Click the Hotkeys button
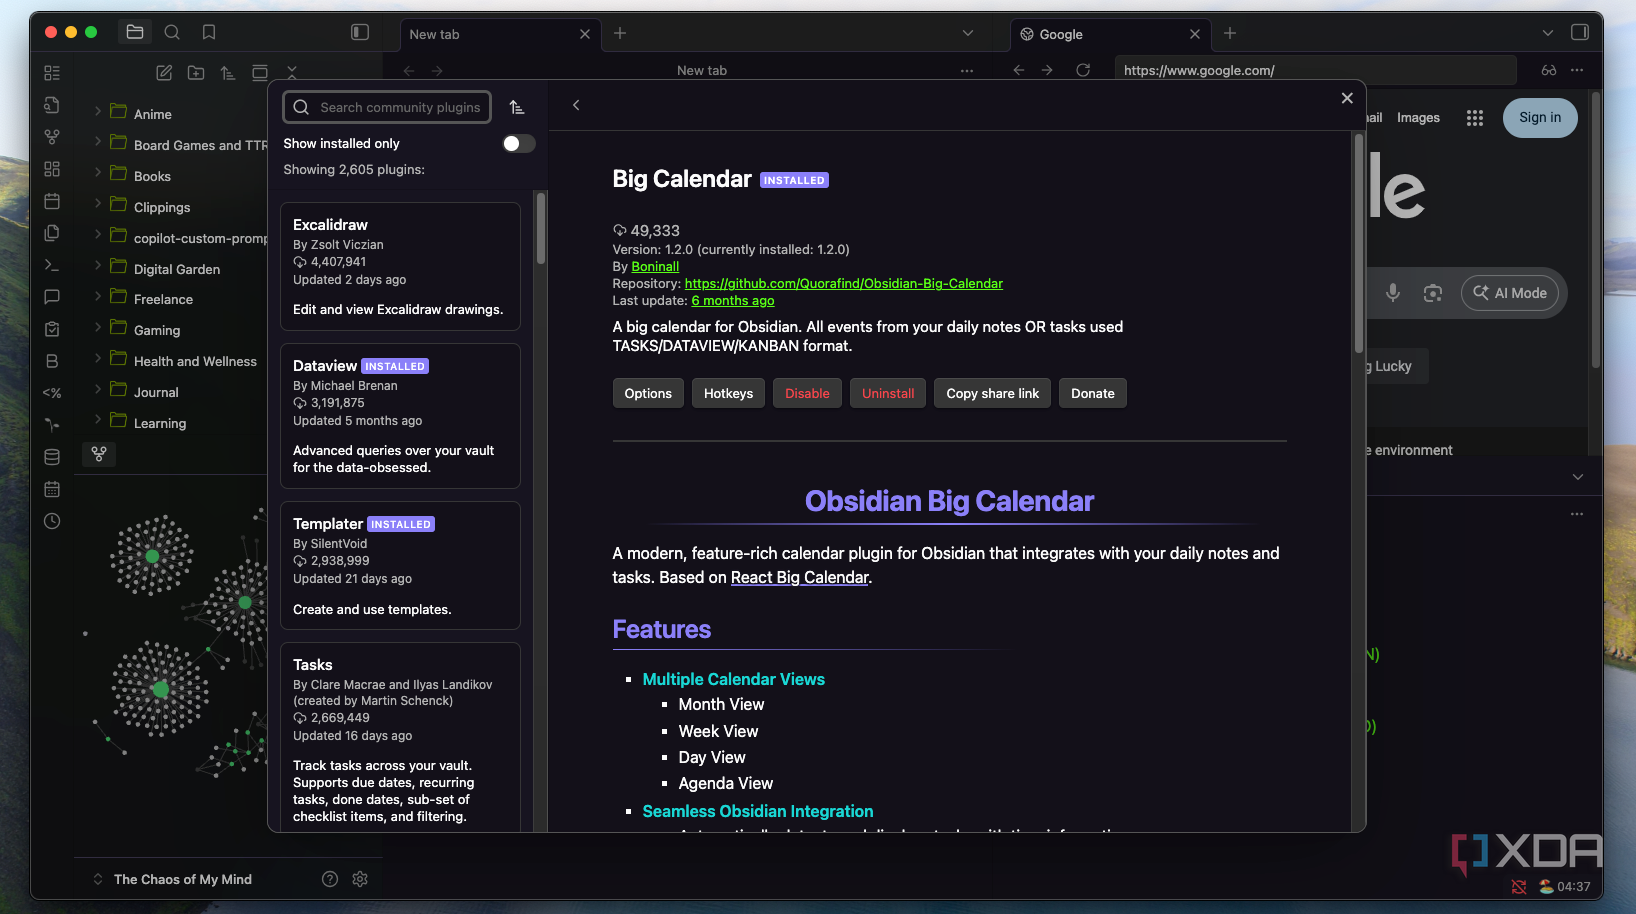 [728, 393]
